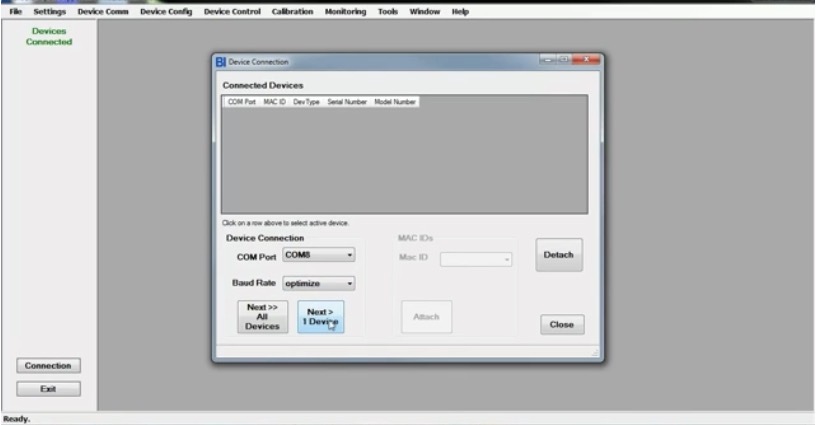The width and height of the screenshot is (818, 425).
Task: Click the Connection button in sidebar
Action: point(48,366)
